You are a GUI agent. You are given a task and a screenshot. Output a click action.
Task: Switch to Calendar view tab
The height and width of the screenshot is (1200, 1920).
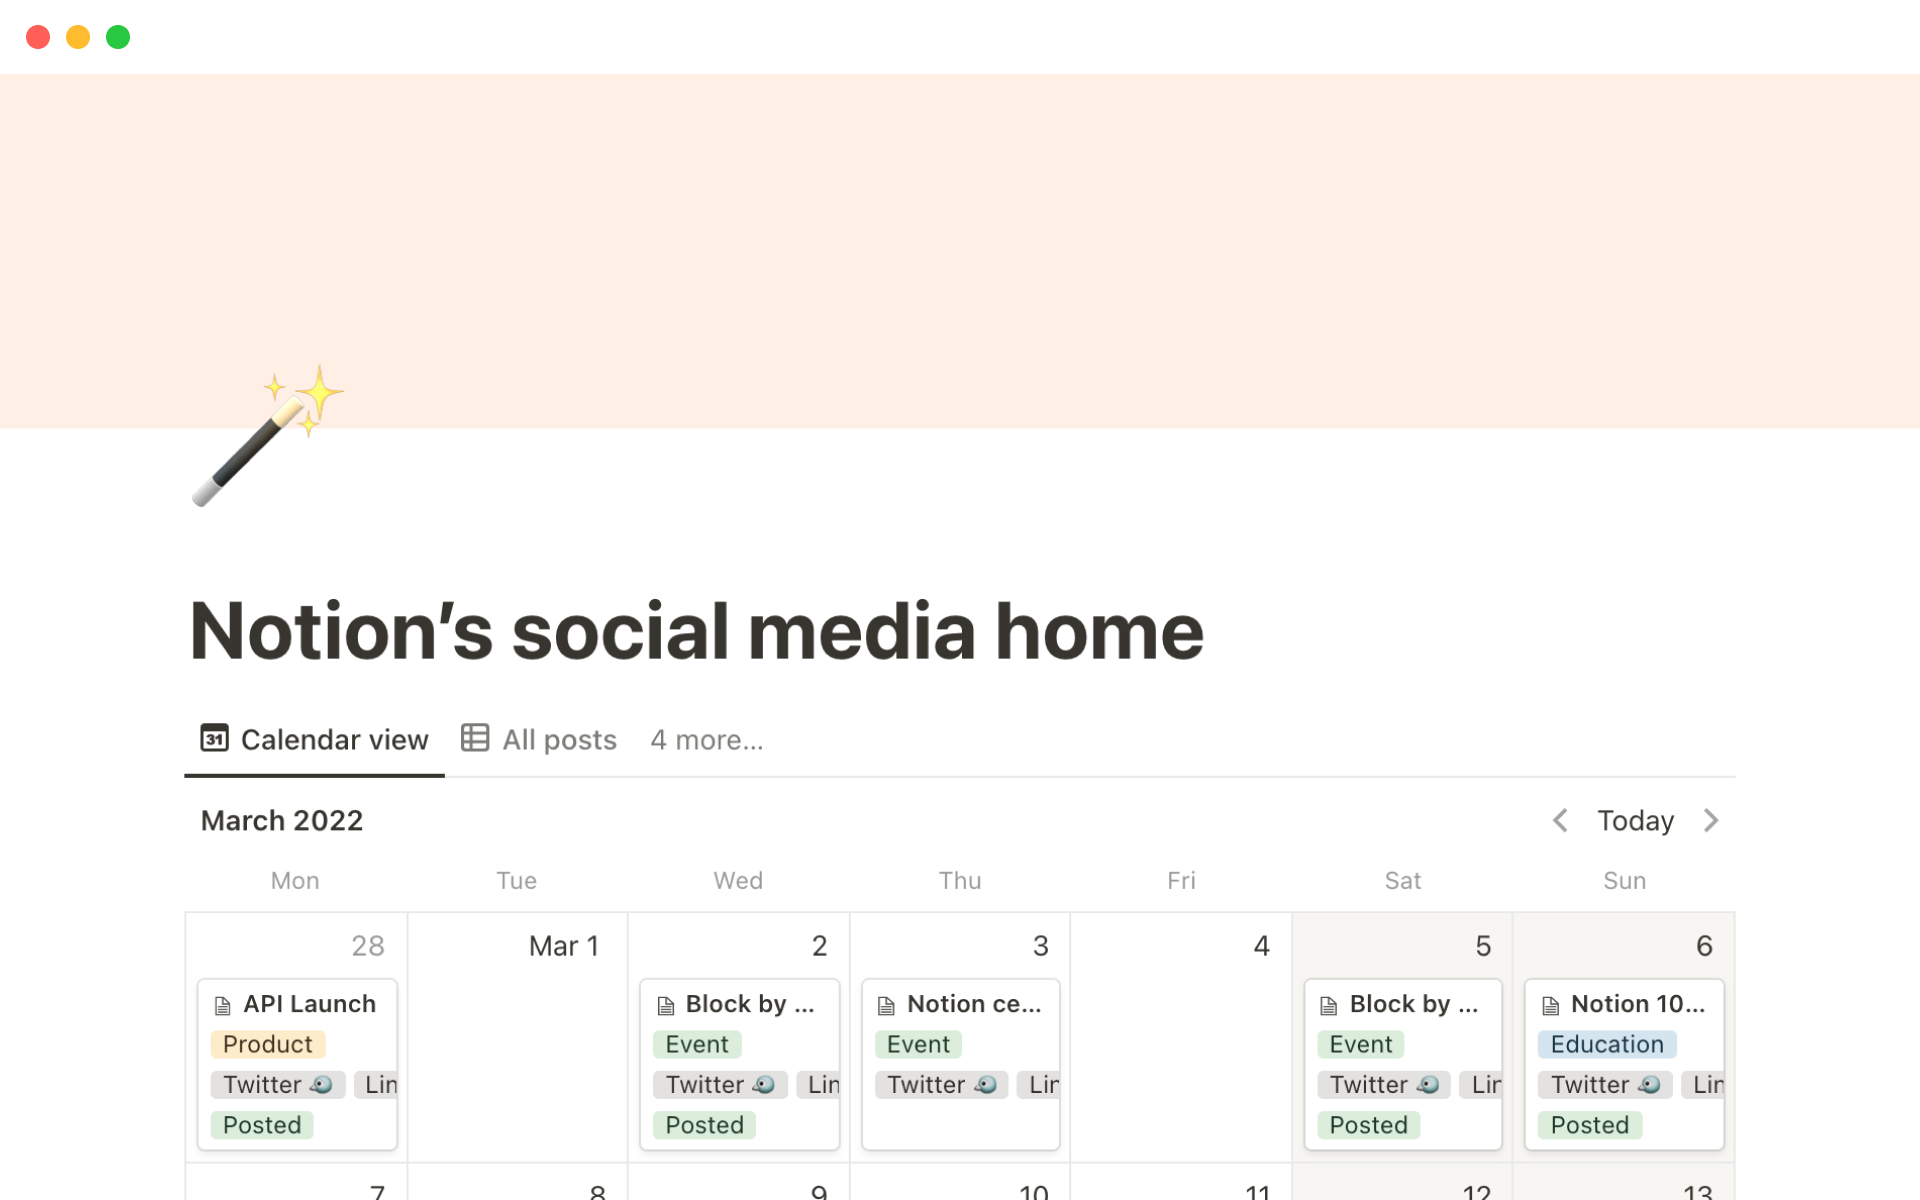pos(314,738)
